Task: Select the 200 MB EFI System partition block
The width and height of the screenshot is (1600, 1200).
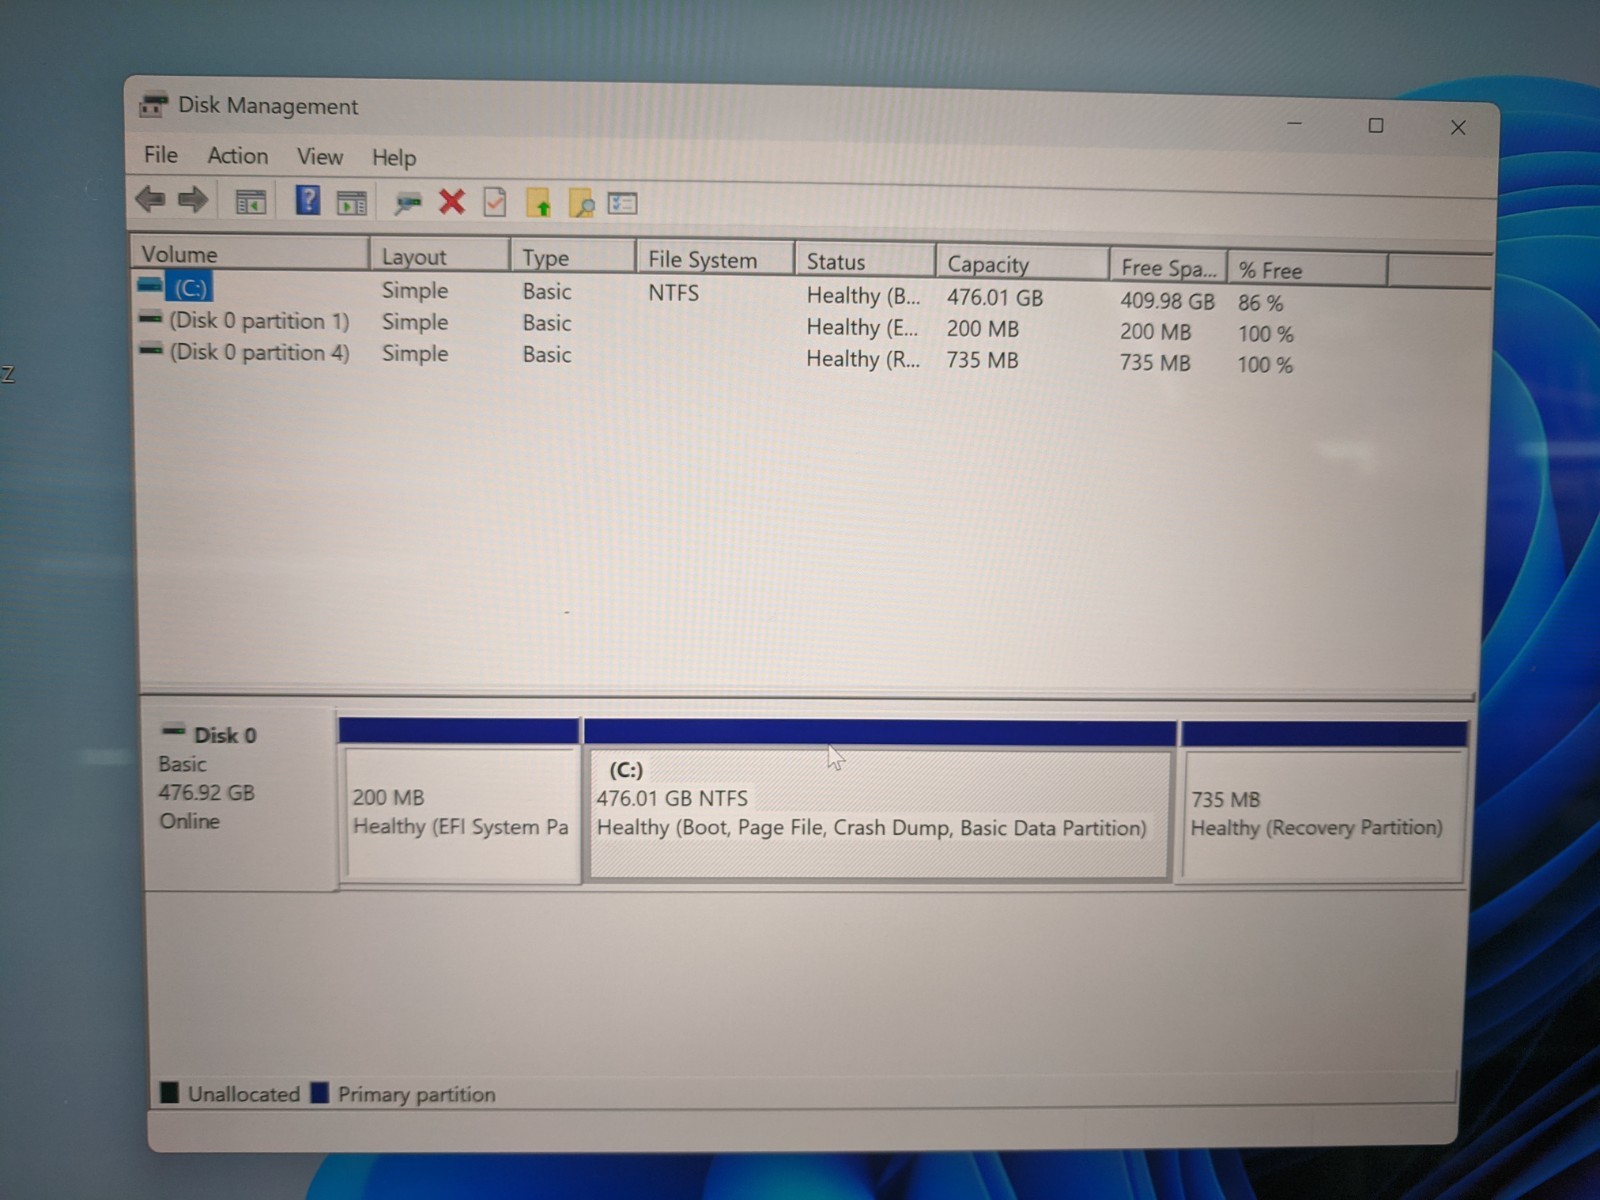Action: (x=460, y=801)
